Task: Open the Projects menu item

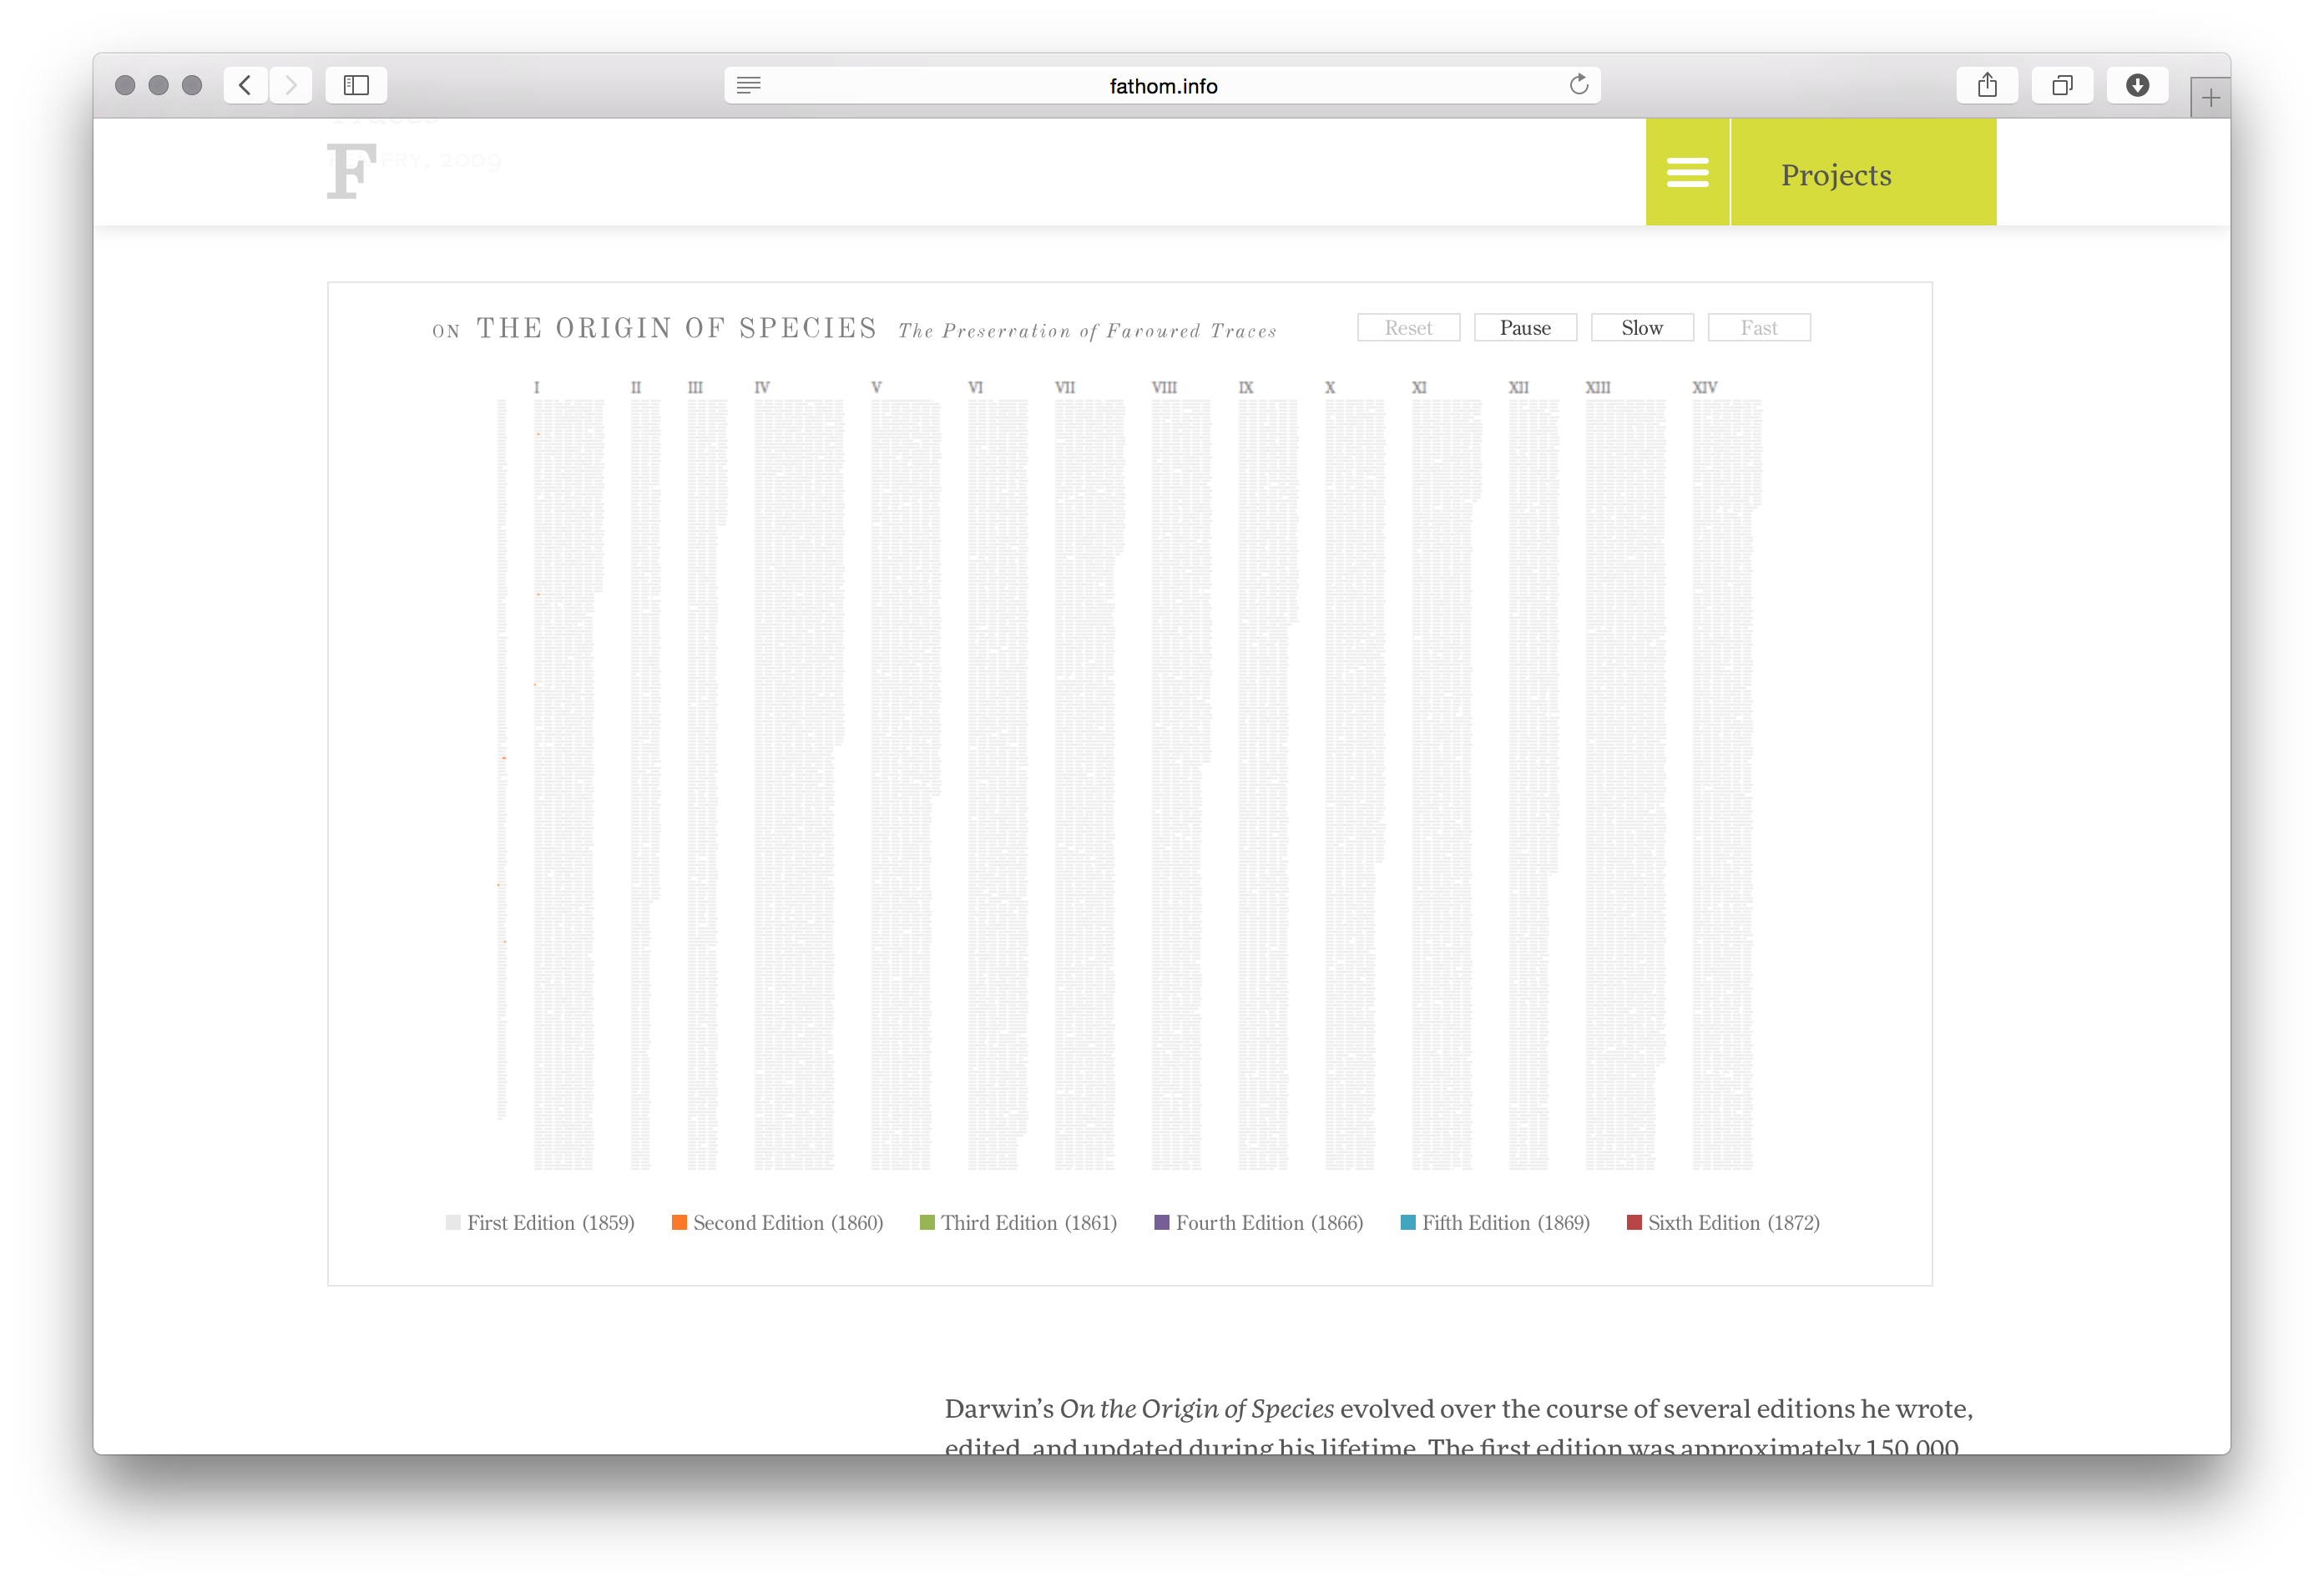Action: coord(1836,175)
